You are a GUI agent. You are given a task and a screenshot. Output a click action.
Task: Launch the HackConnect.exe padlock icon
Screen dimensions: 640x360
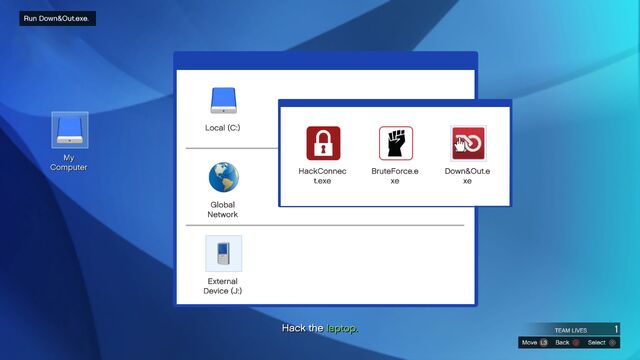click(x=323, y=143)
